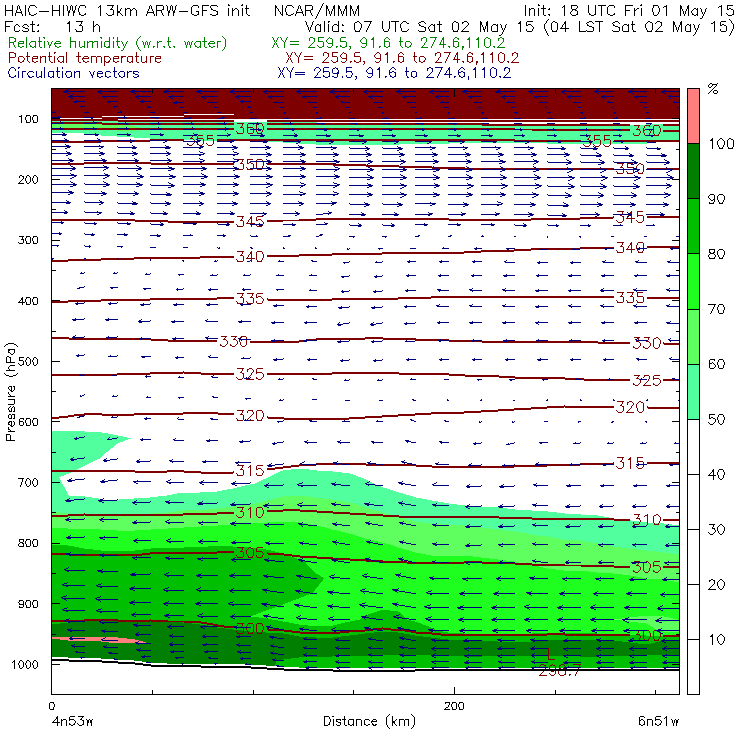Click the colorbar '50' tick label
The width and height of the screenshot is (740, 740).
(x=716, y=420)
